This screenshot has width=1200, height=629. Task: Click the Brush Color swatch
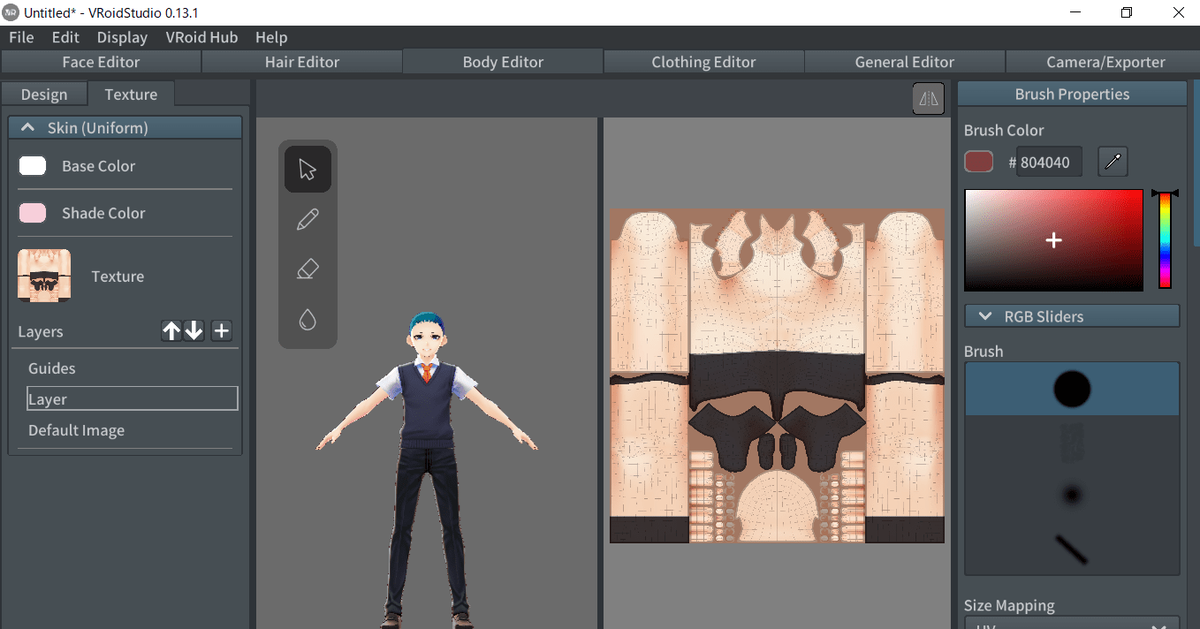pos(978,162)
